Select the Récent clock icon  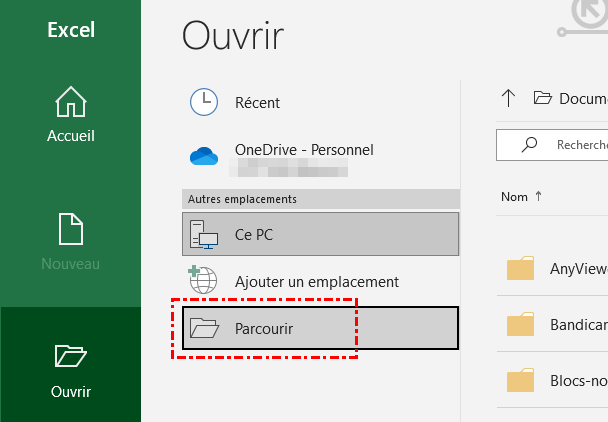click(204, 102)
